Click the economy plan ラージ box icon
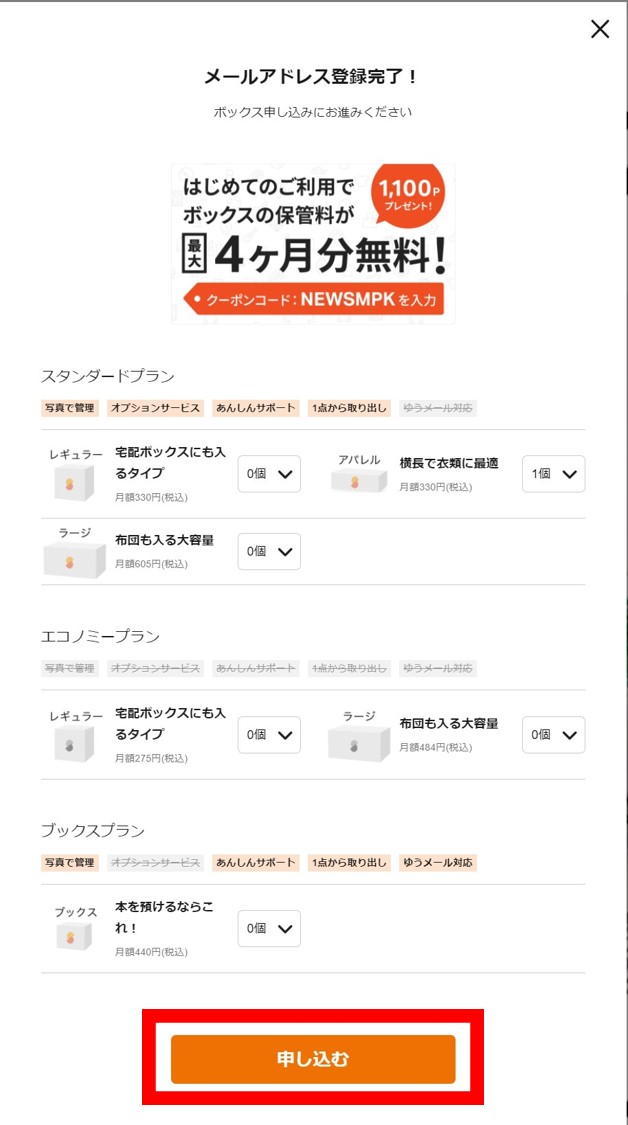628x1125 pixels. 356,745
